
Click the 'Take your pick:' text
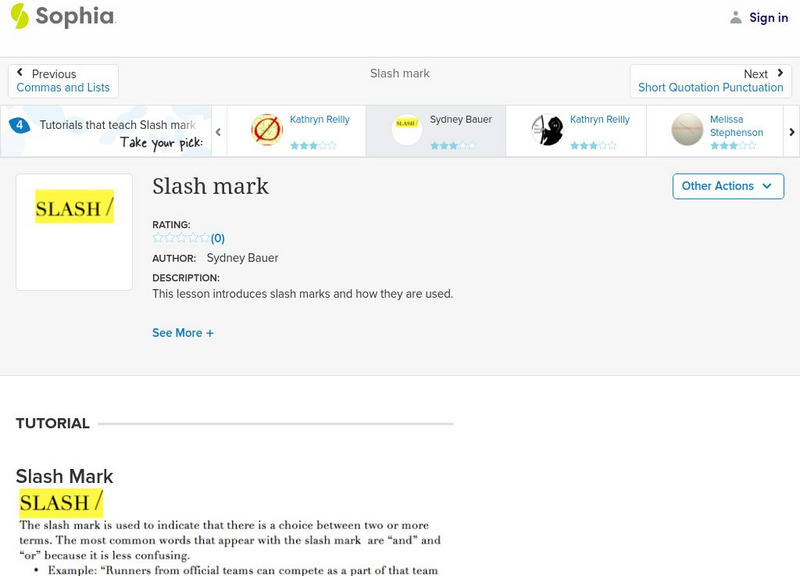161,143
